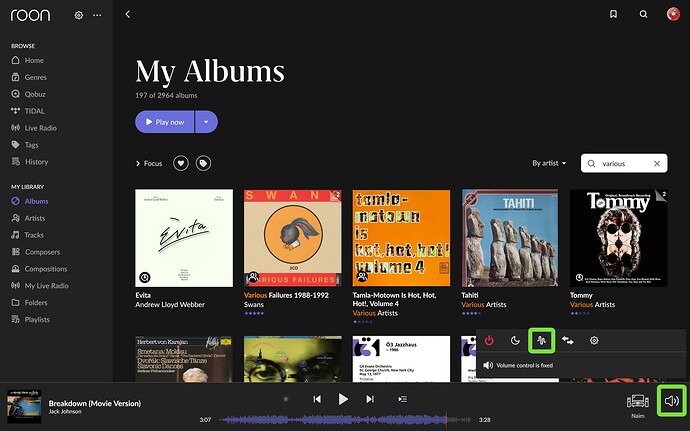690x431 pixels.
Task: Click the signal path dot indicator
Action: click(286, 399)
